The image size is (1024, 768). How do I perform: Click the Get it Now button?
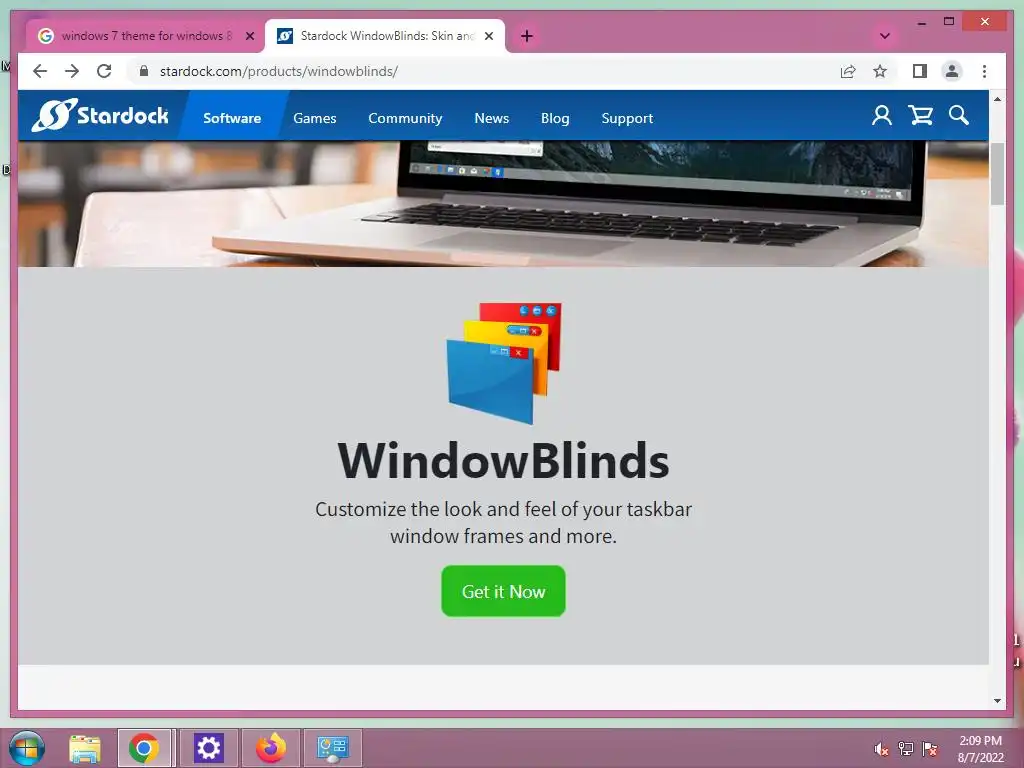click(504, 591)
